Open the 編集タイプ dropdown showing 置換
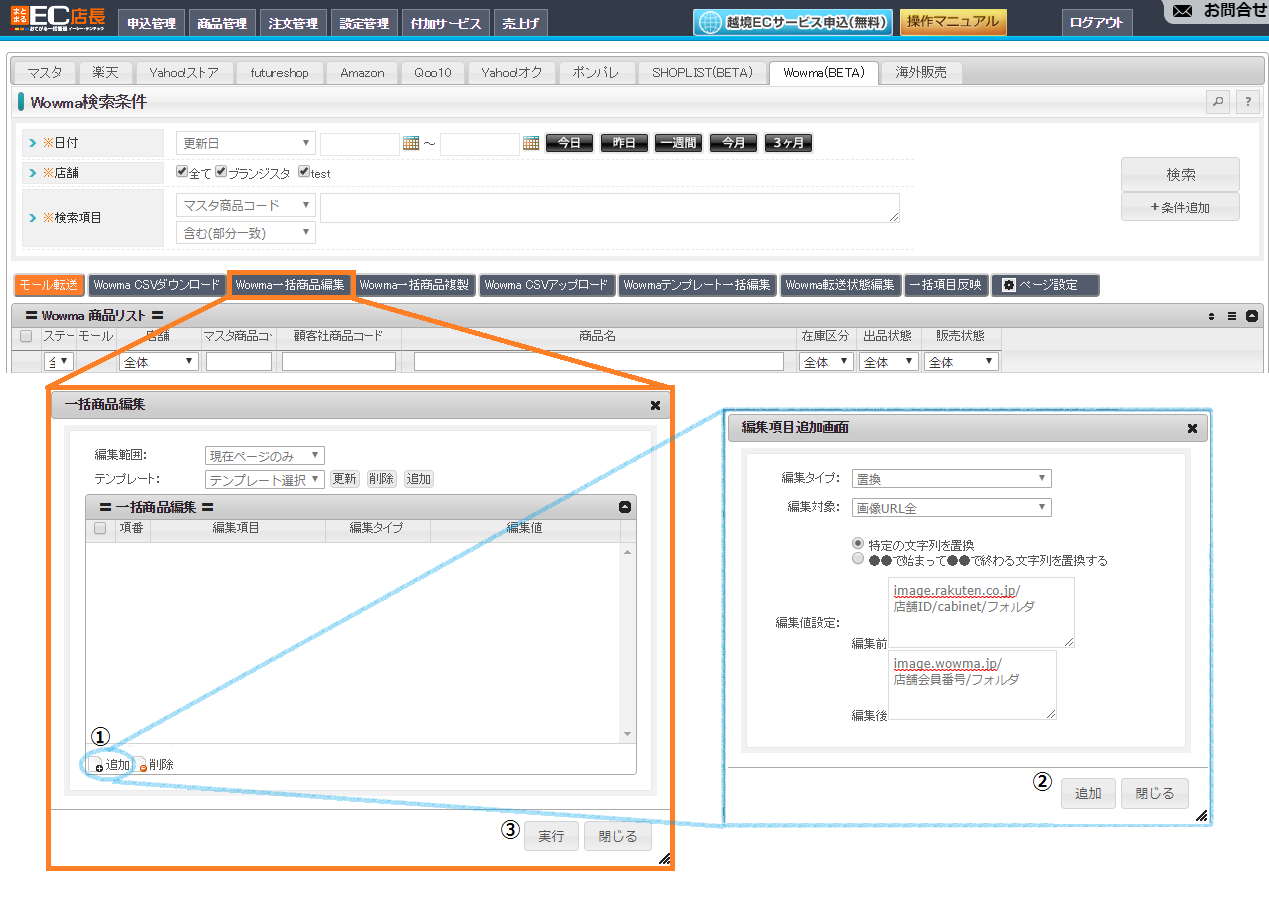The height and width of the screenshot is (915, 1269). [952, 479]
